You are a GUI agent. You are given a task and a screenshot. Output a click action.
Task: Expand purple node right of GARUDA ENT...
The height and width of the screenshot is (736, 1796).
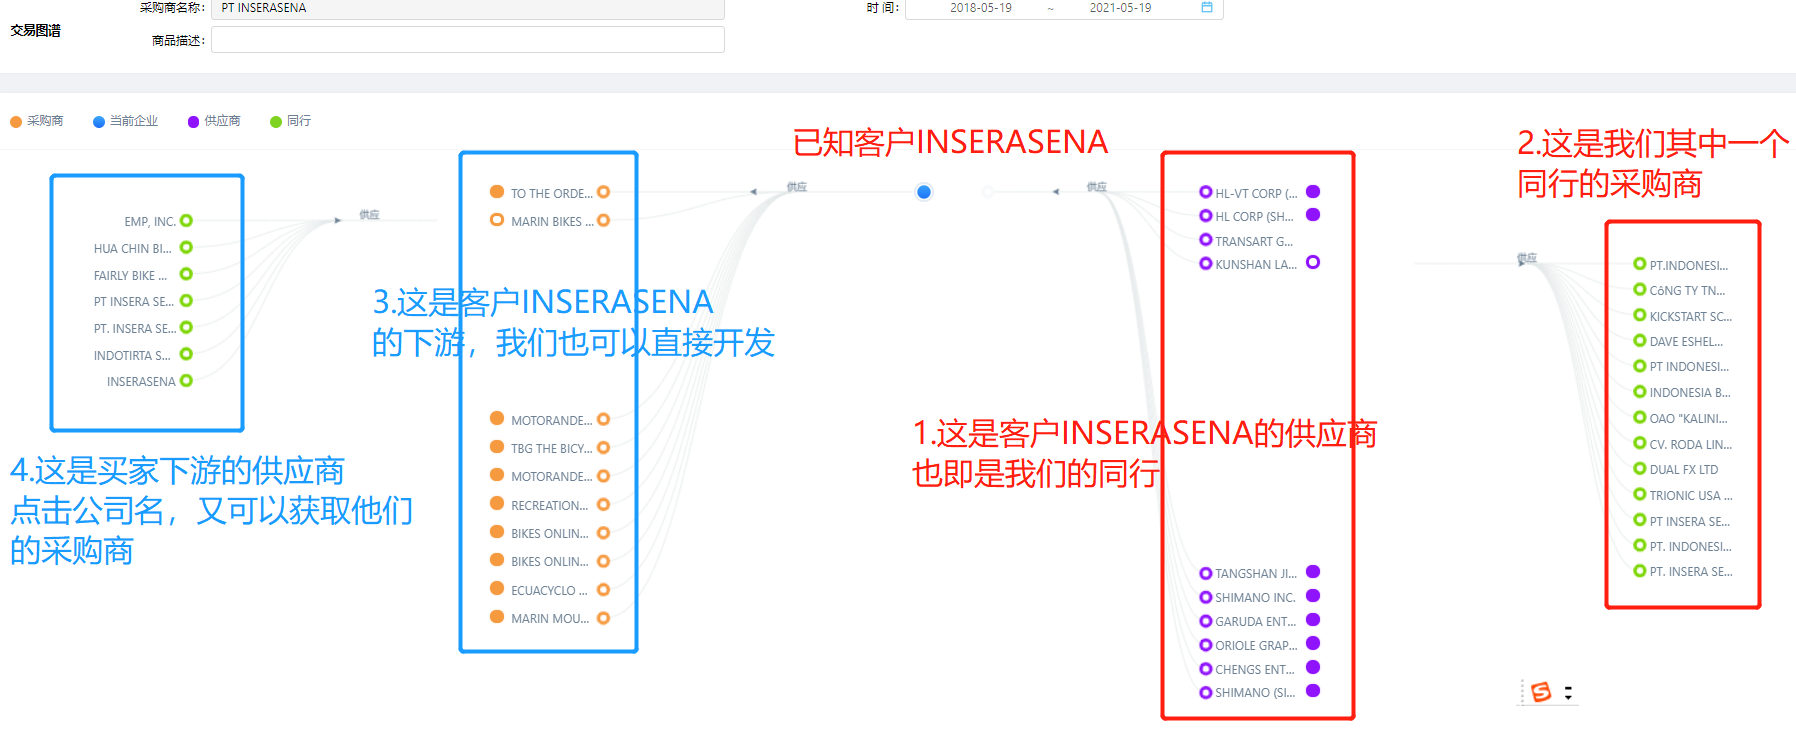coord(1313,620)
